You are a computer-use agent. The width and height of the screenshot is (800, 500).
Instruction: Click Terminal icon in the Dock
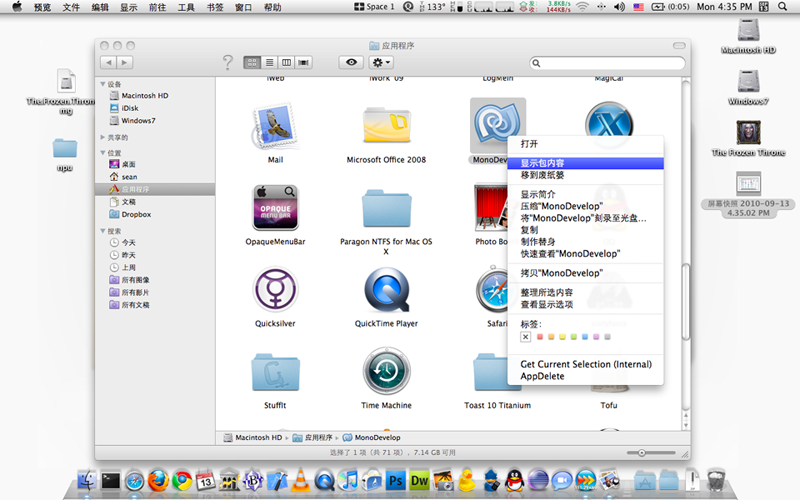coord(110,481)
